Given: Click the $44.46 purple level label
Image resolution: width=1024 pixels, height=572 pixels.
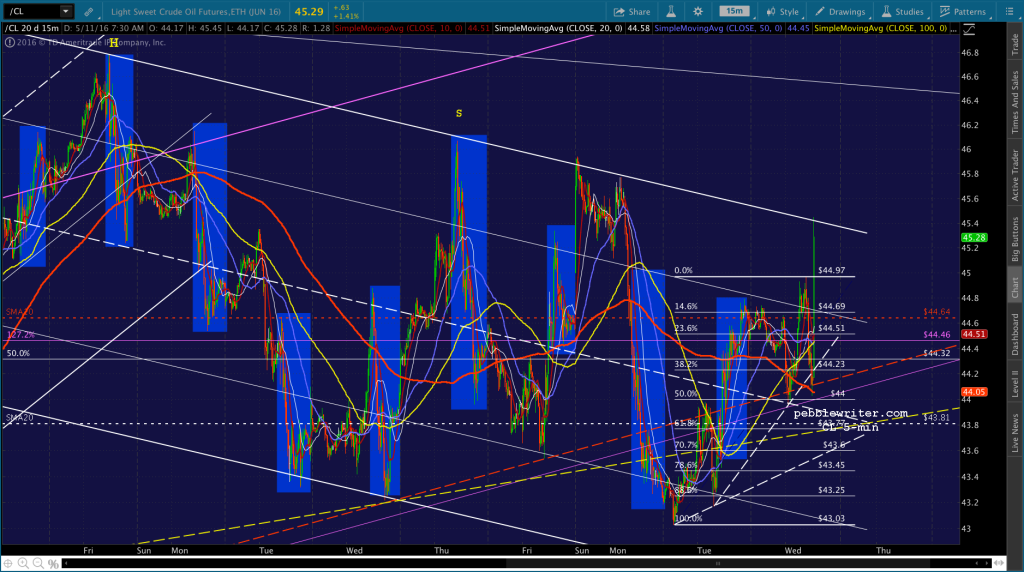Looking at the screenshot, I should point(936,335).
